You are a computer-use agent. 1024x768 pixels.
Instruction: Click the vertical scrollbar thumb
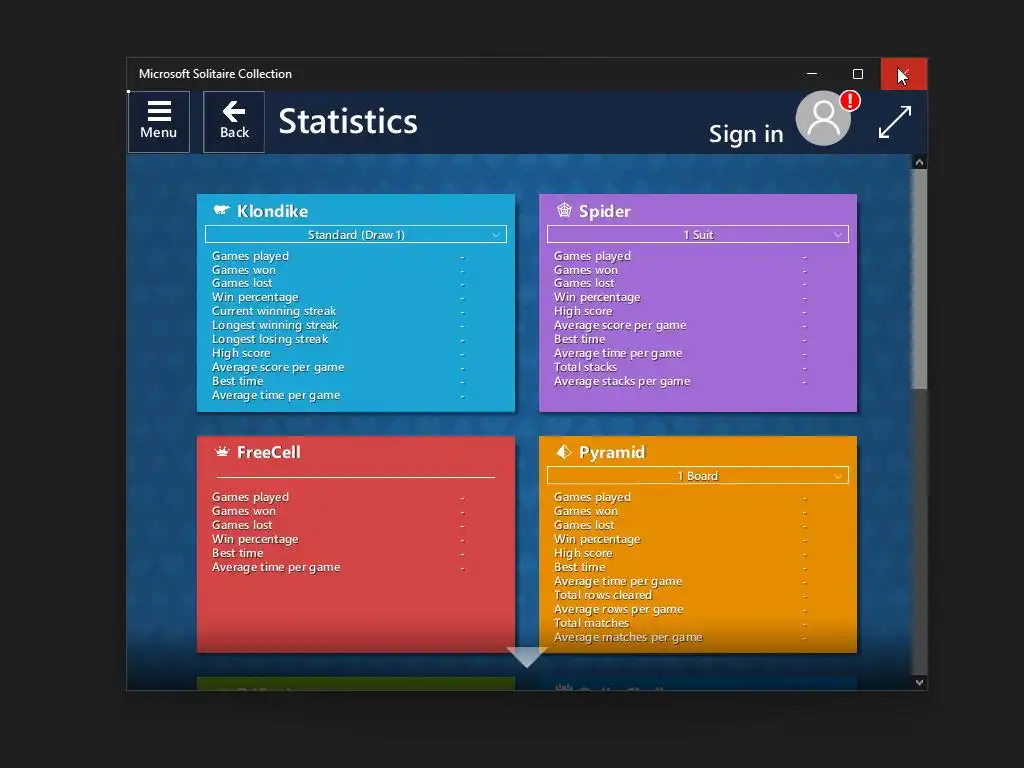(920, 280)
